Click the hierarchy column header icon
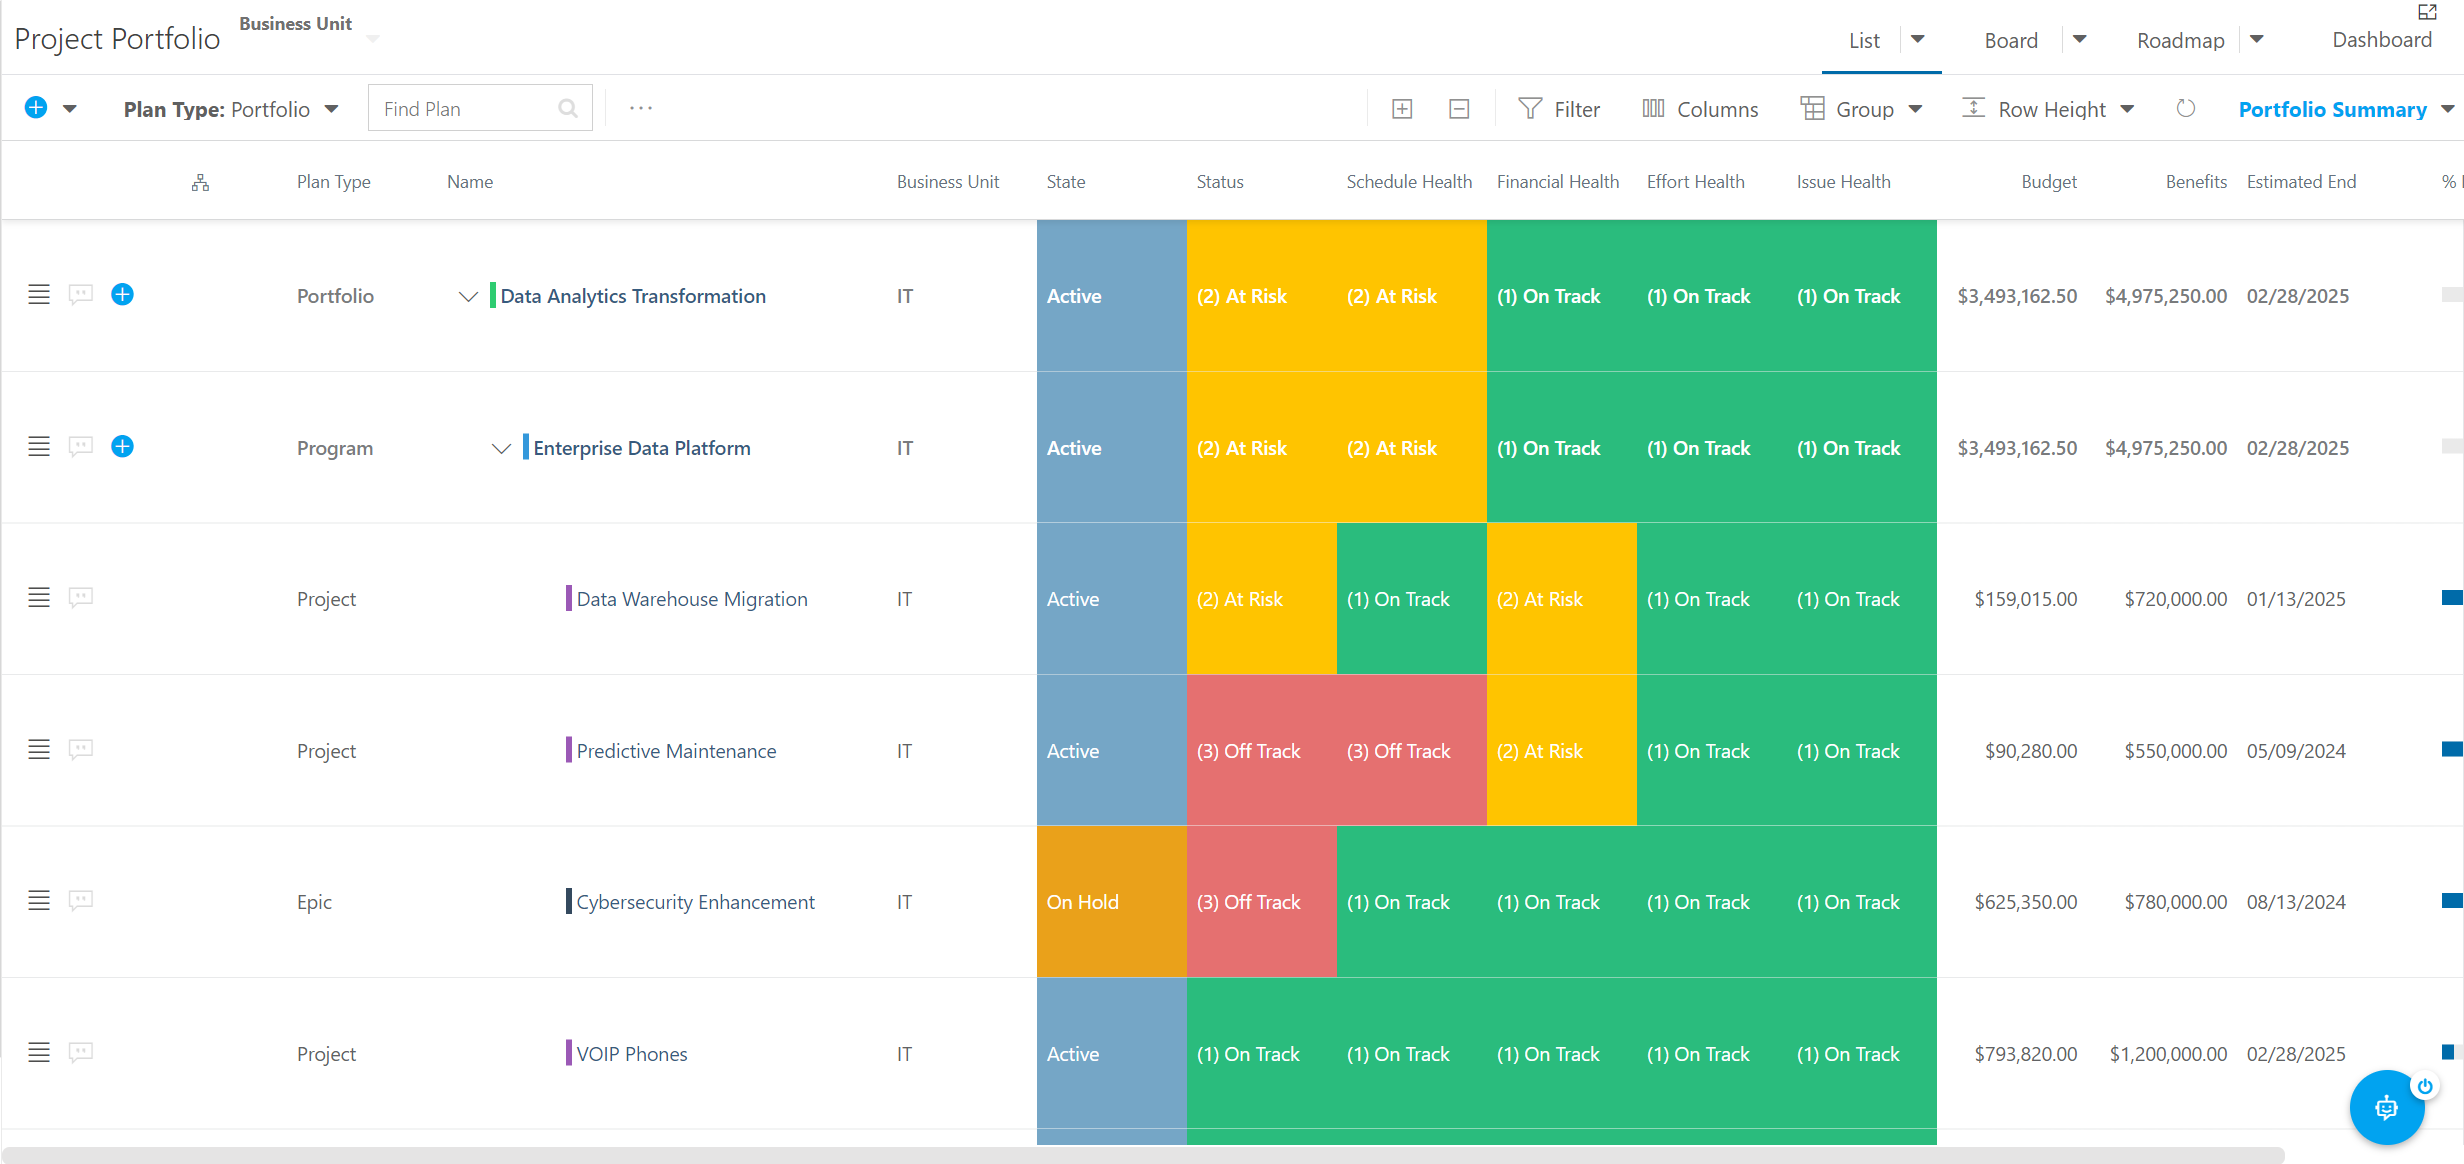This screenshot has width=2464, height=1164. pyautogui.click(x=200, y=182)
